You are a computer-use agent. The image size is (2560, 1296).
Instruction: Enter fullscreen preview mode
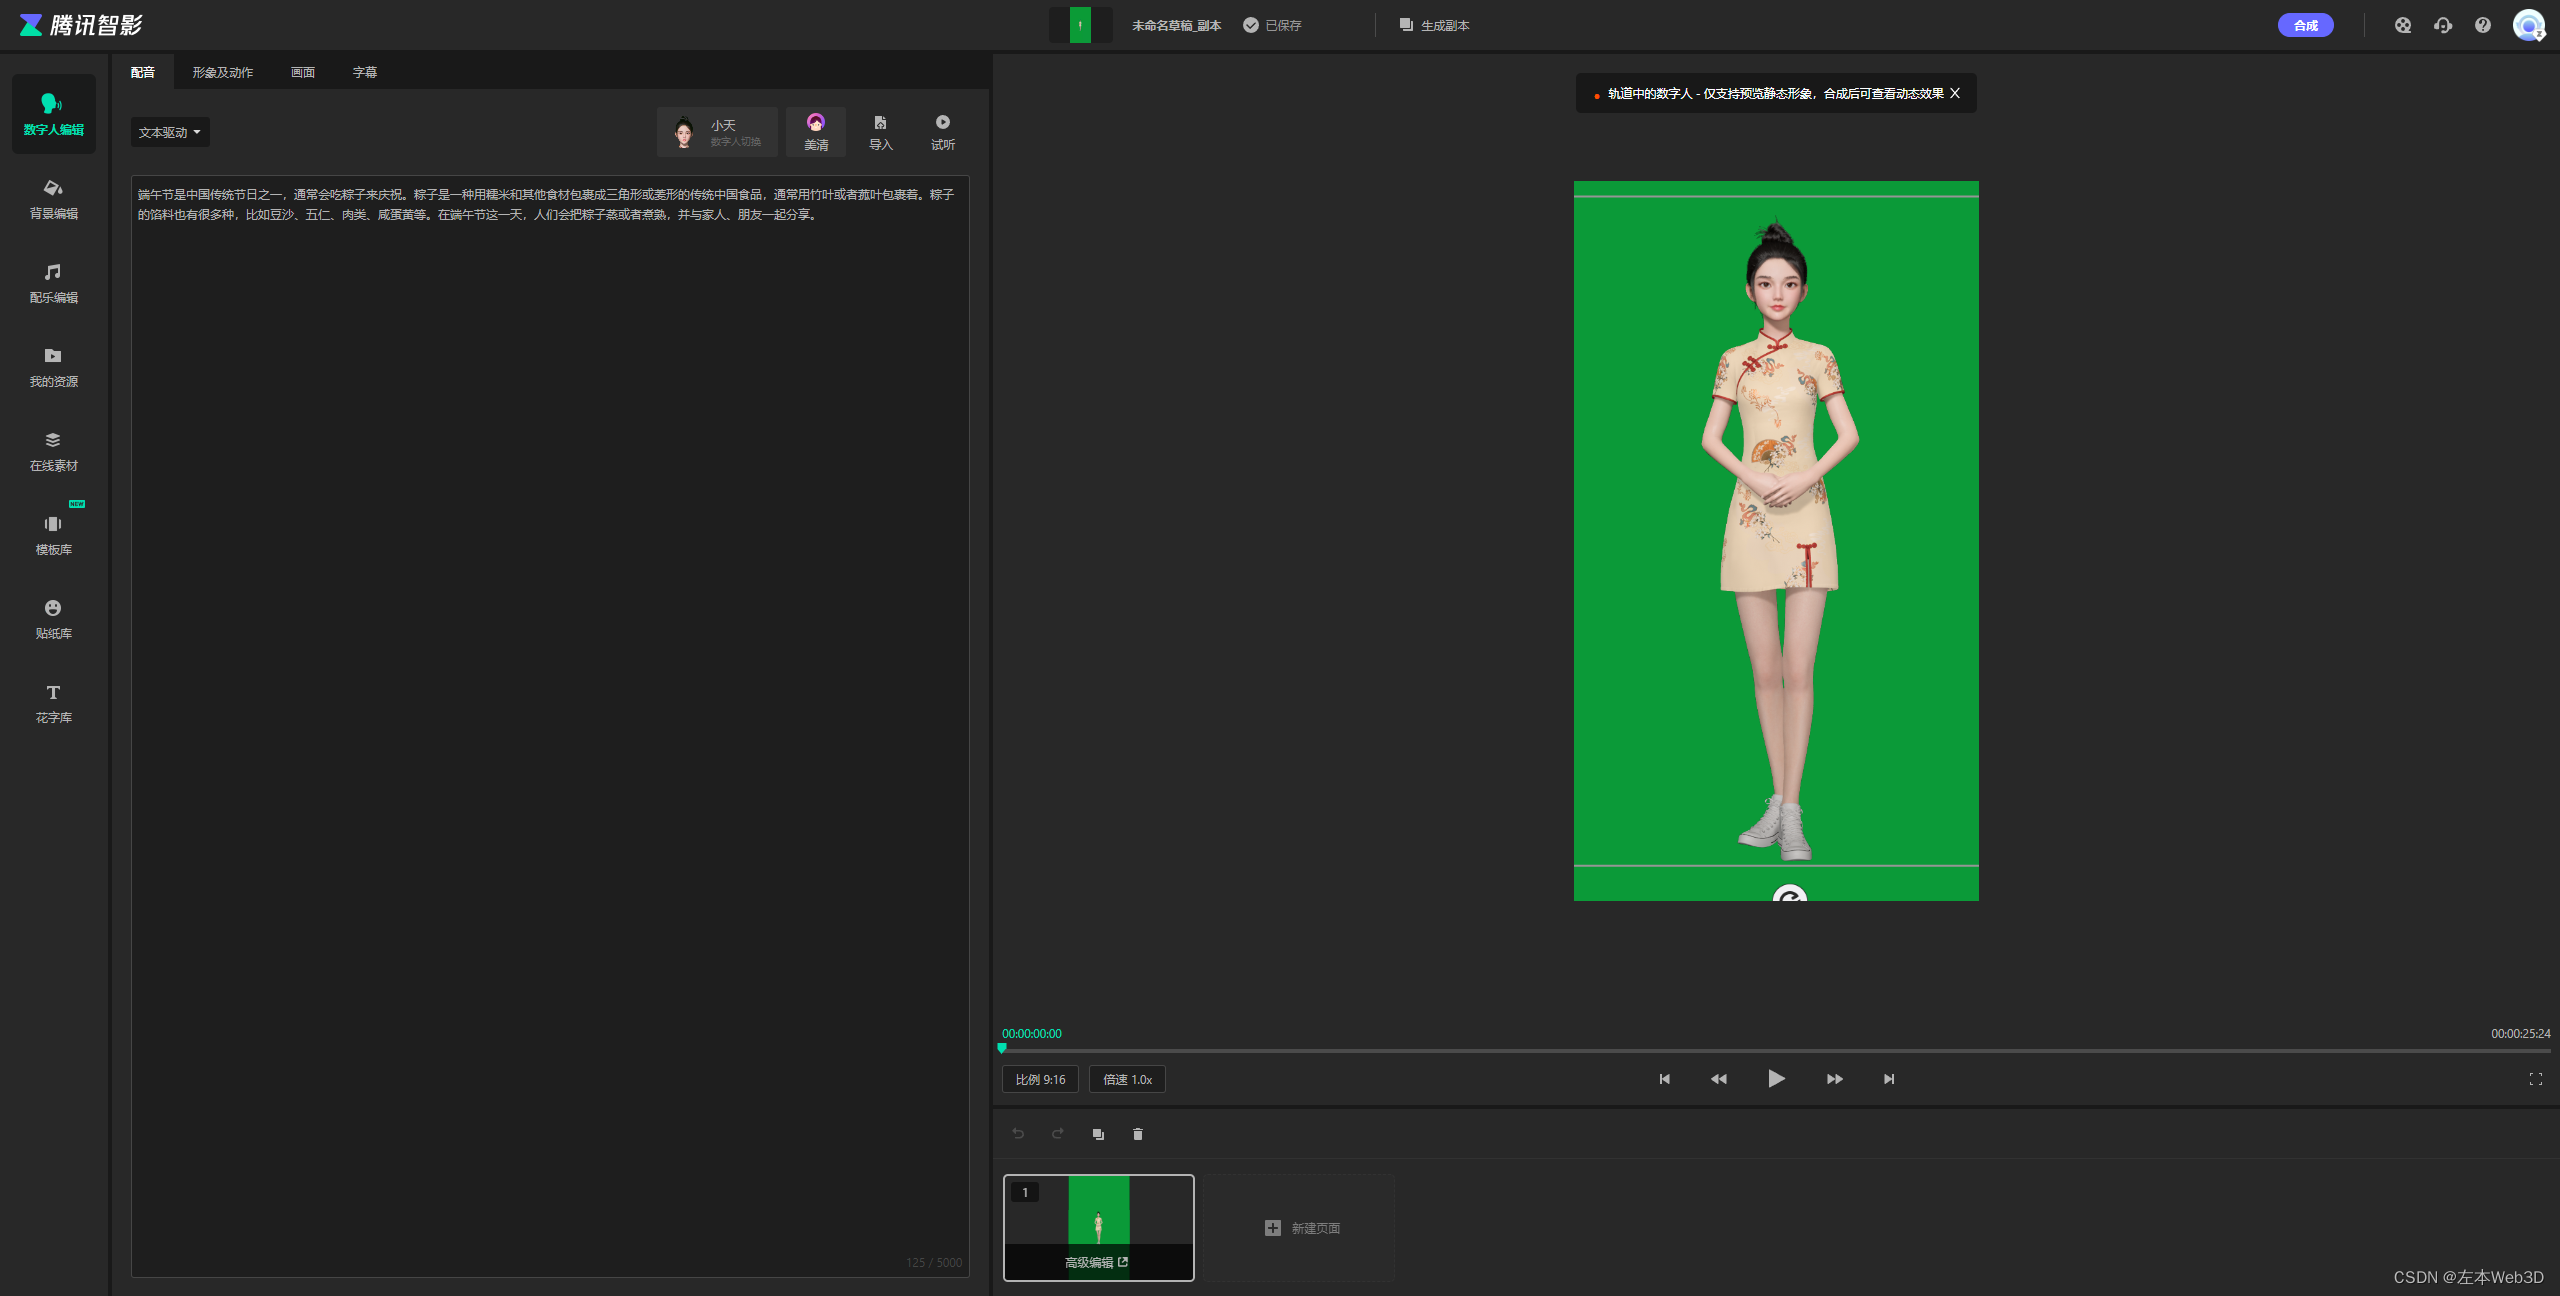[2535, 1079]
